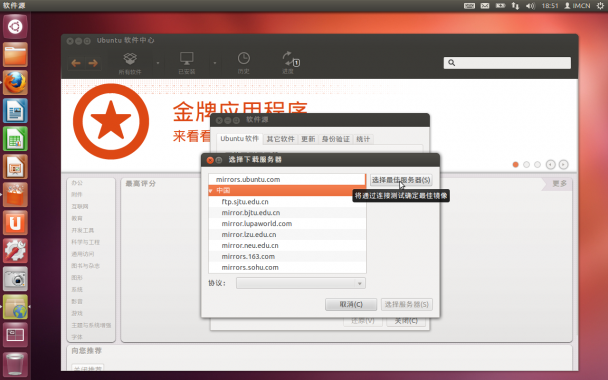Click the Software Center search field
608x380 pixels.
[x=507, y=63]
